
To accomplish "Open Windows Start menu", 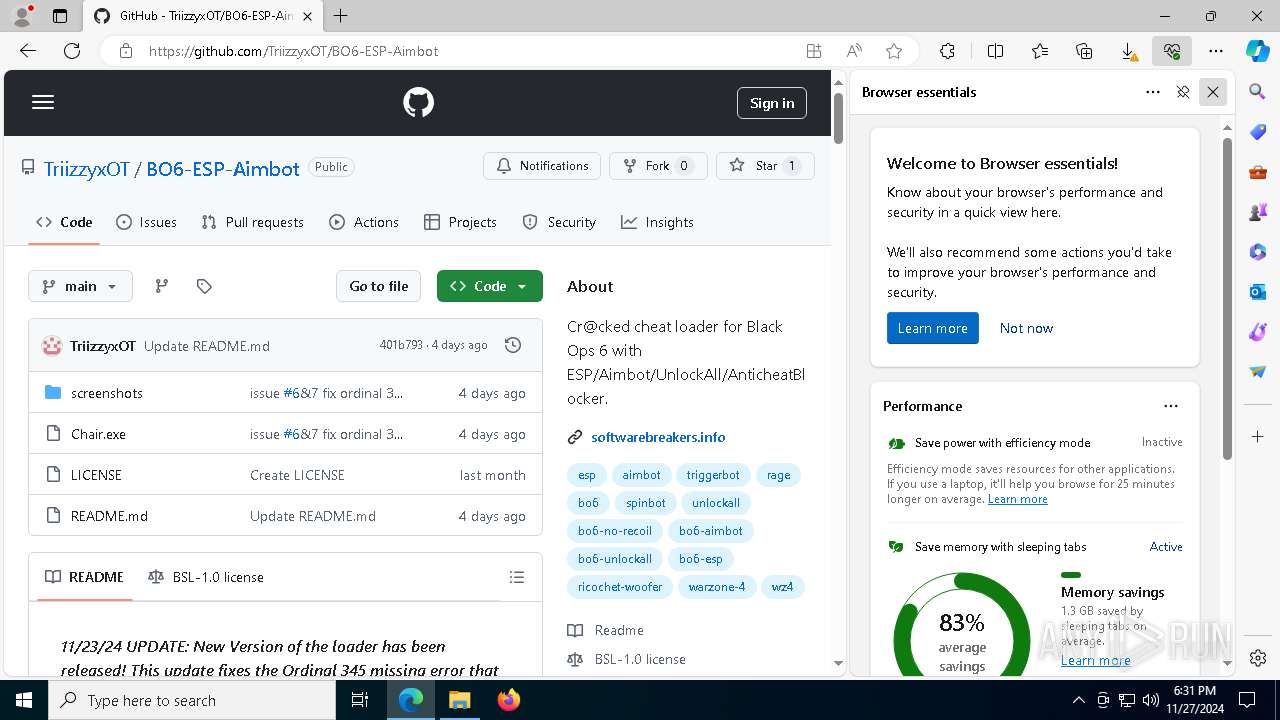I will coord(24,700).
